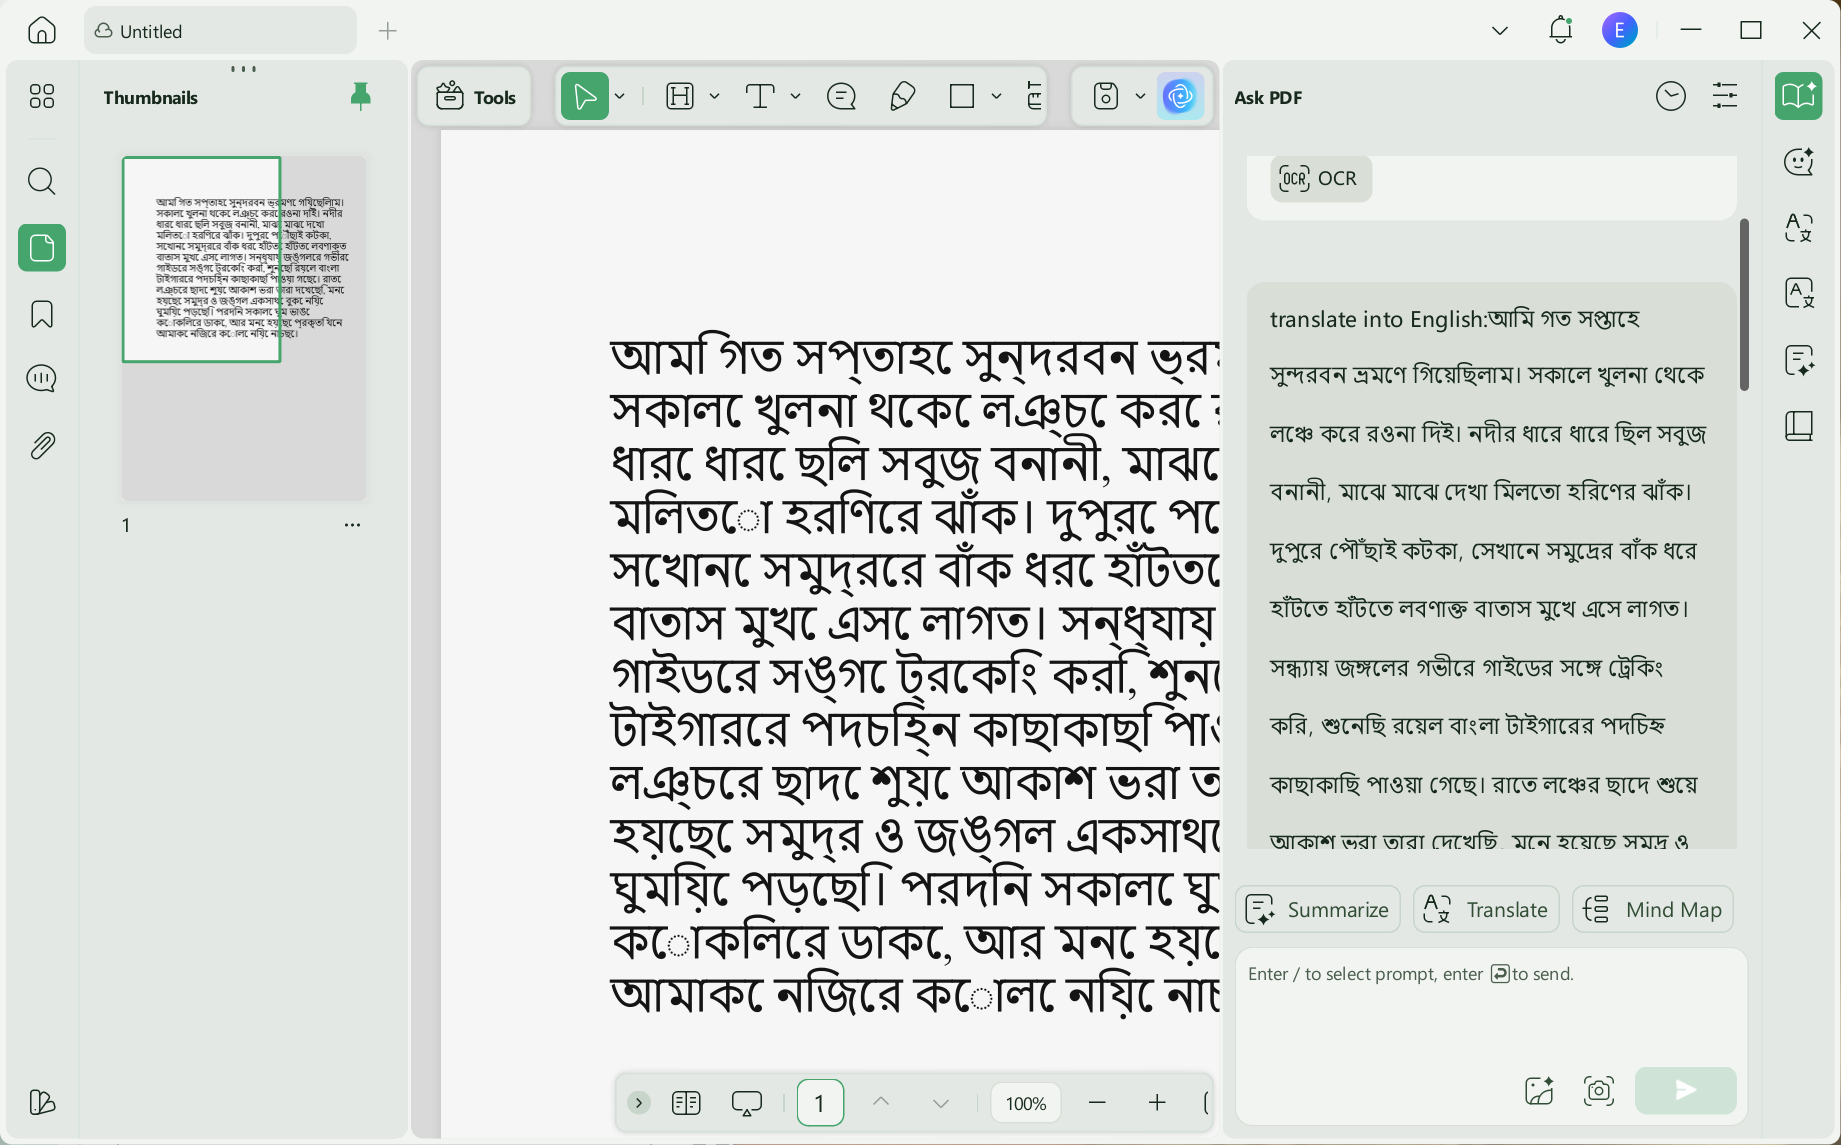This screenshot has width=1841, height=1145.
Task: Select the page thumbnails sidebar icon
Action: (42, 248)
